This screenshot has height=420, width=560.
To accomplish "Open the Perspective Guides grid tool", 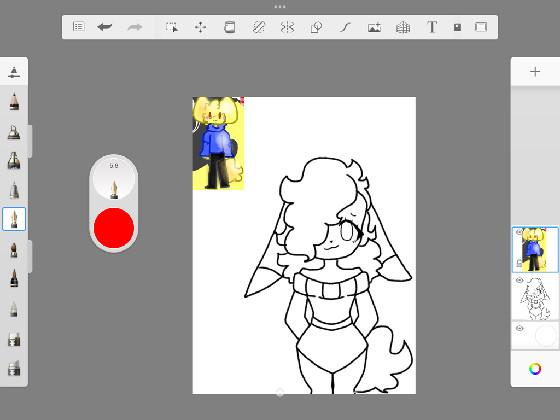I will click(x=403, y=27).
